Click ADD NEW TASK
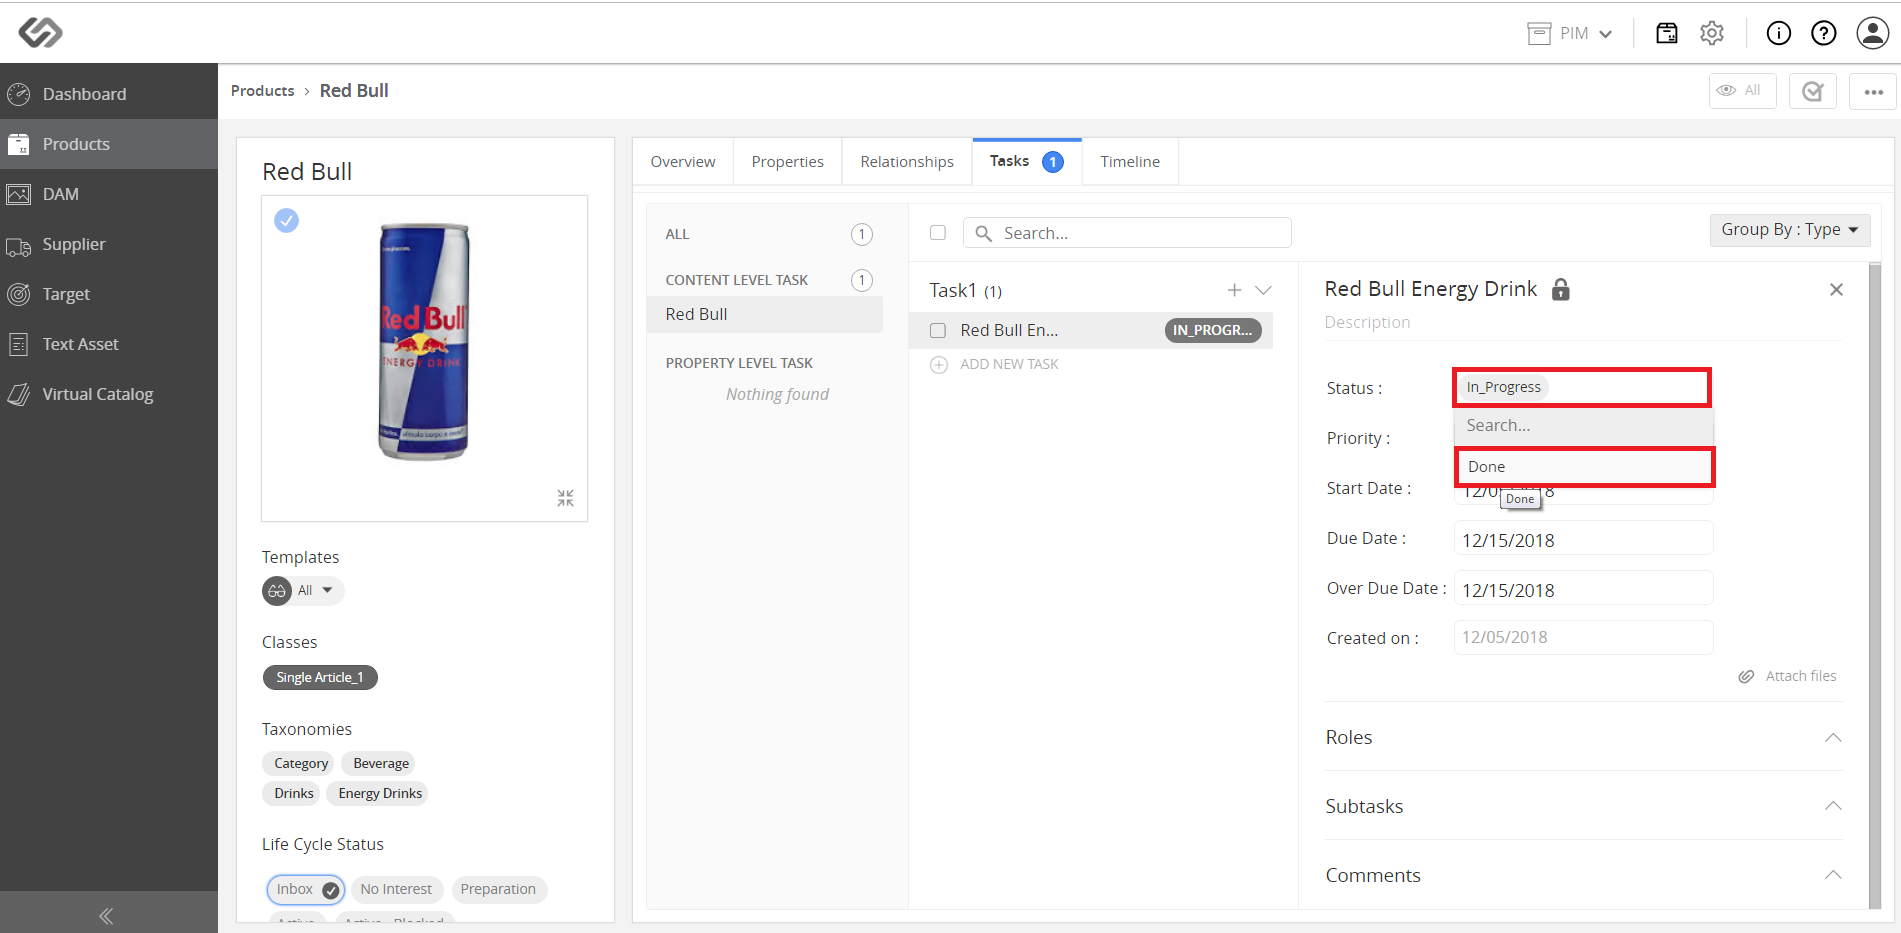 pyautogui.click(x=1009, y=365)
